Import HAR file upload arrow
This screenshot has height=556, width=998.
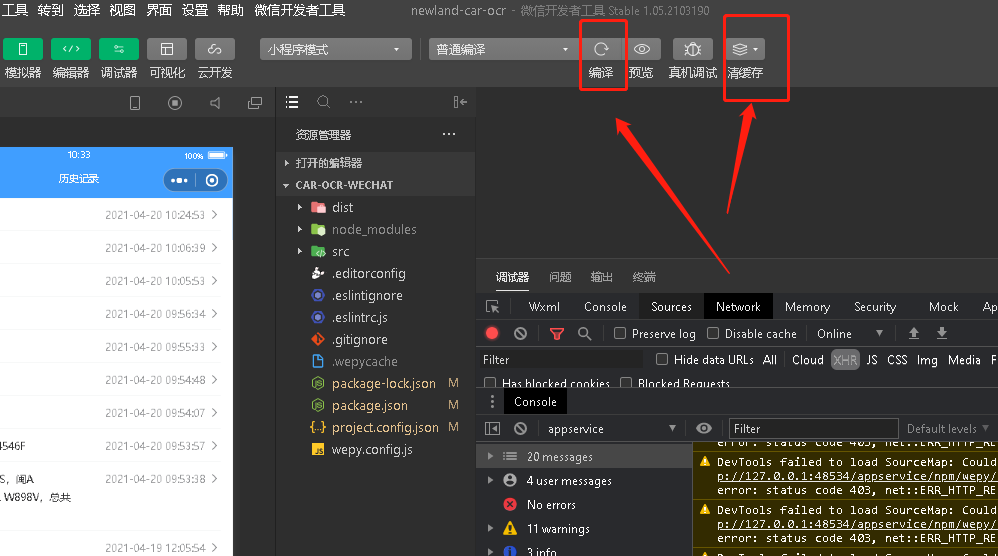(913, 333)
